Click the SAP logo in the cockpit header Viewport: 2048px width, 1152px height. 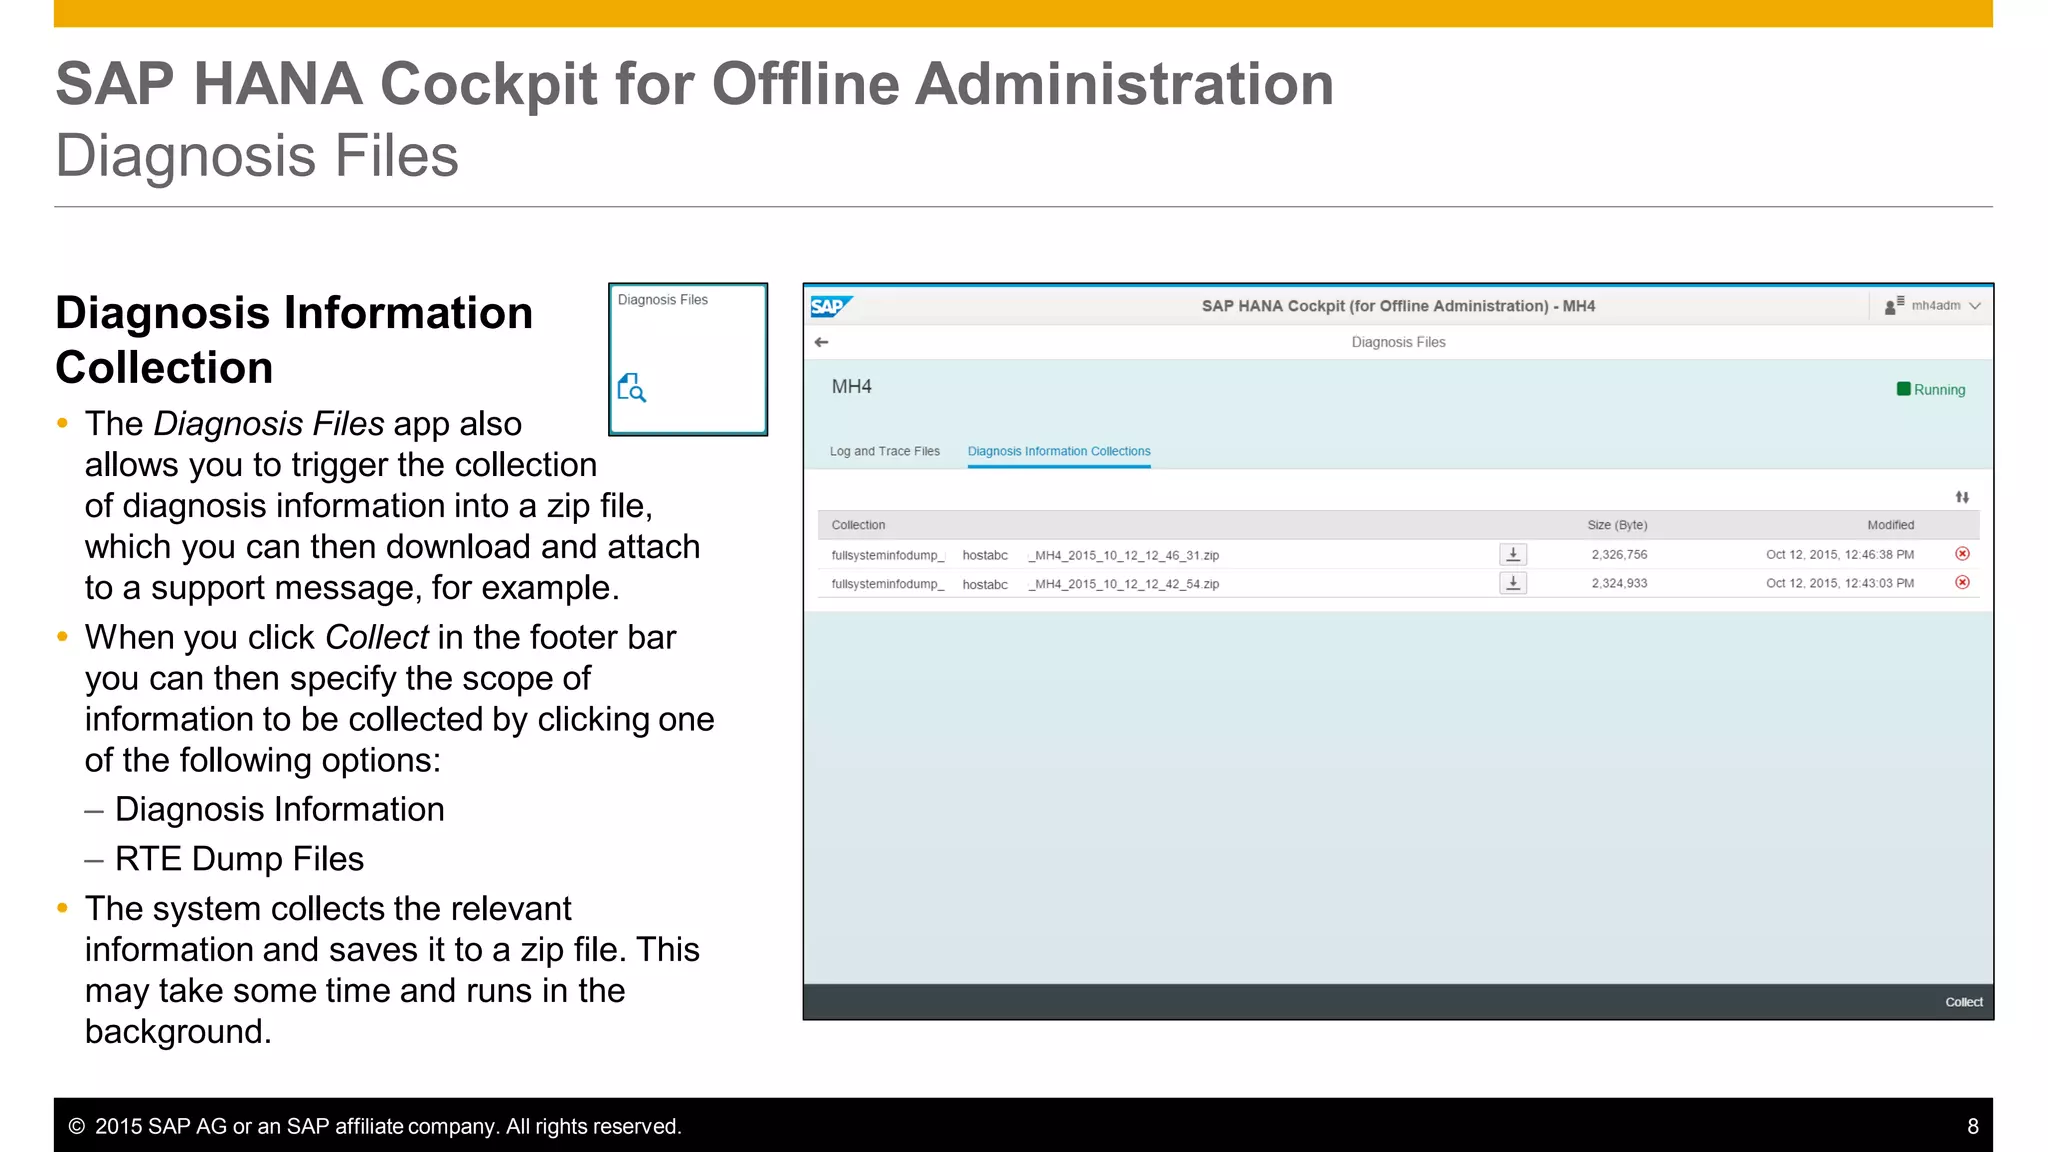[x=831, y=306]
